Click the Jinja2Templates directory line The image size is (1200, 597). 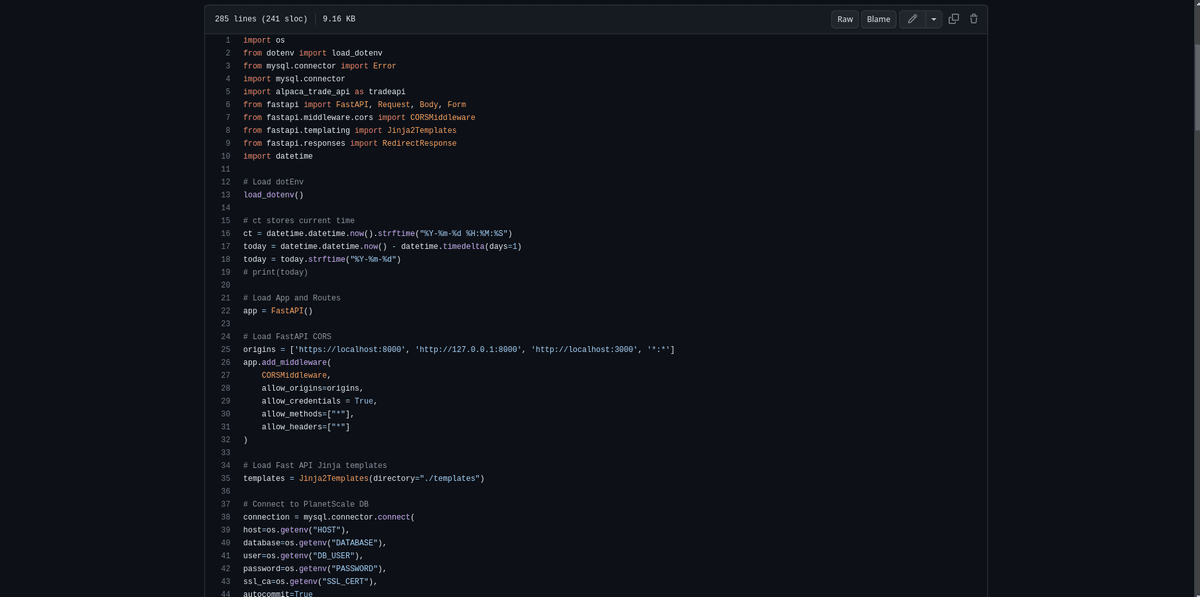(364, 478)
